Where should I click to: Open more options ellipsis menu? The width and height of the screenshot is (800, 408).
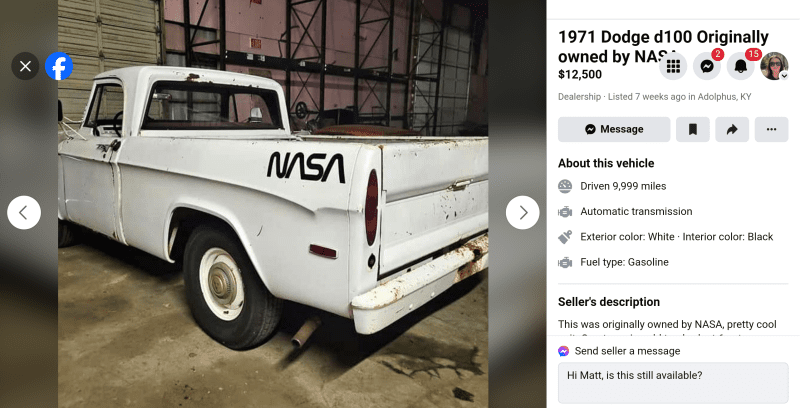(770, 129)
